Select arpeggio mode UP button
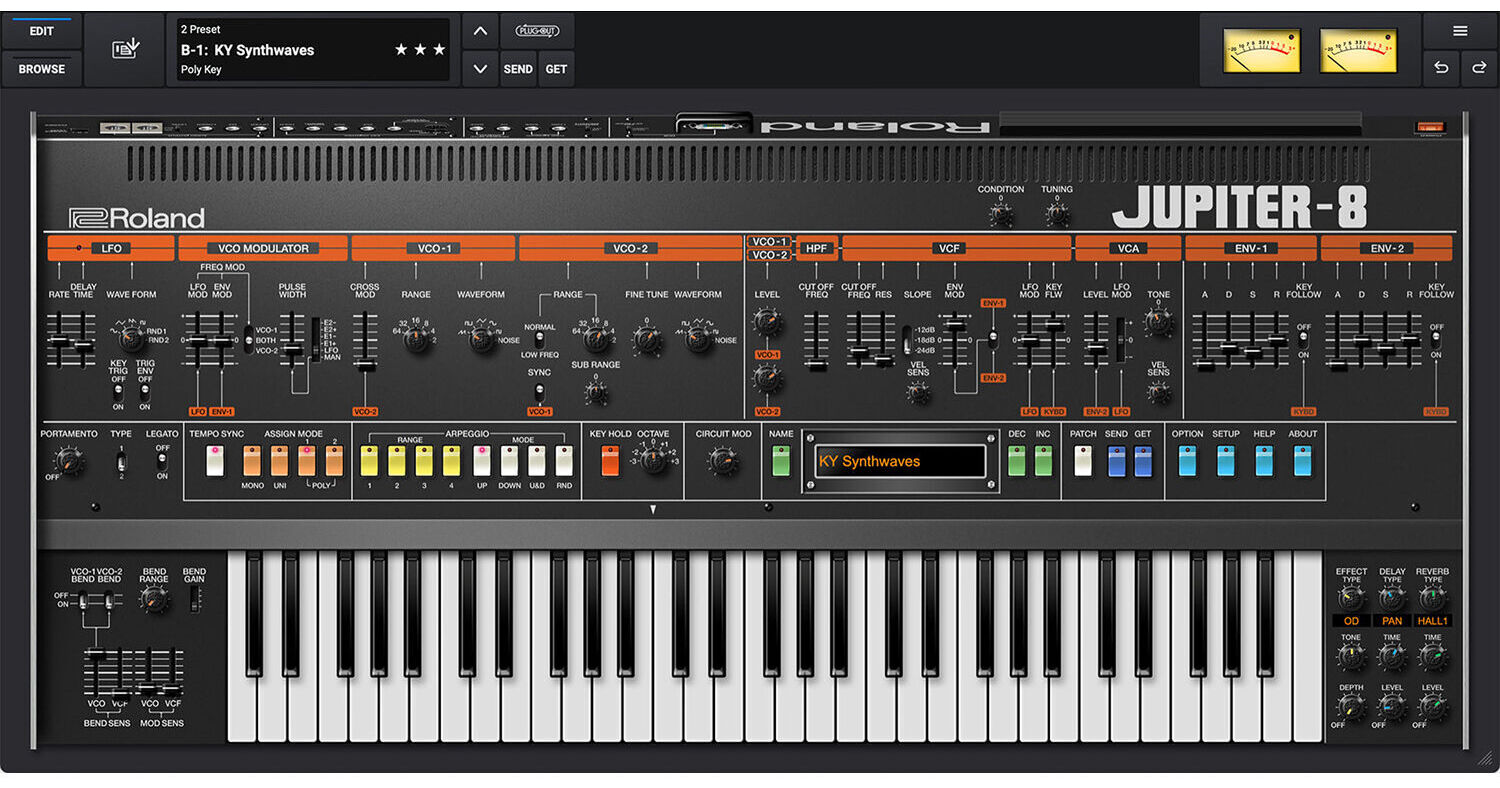1500x788 pixels. 482,461
